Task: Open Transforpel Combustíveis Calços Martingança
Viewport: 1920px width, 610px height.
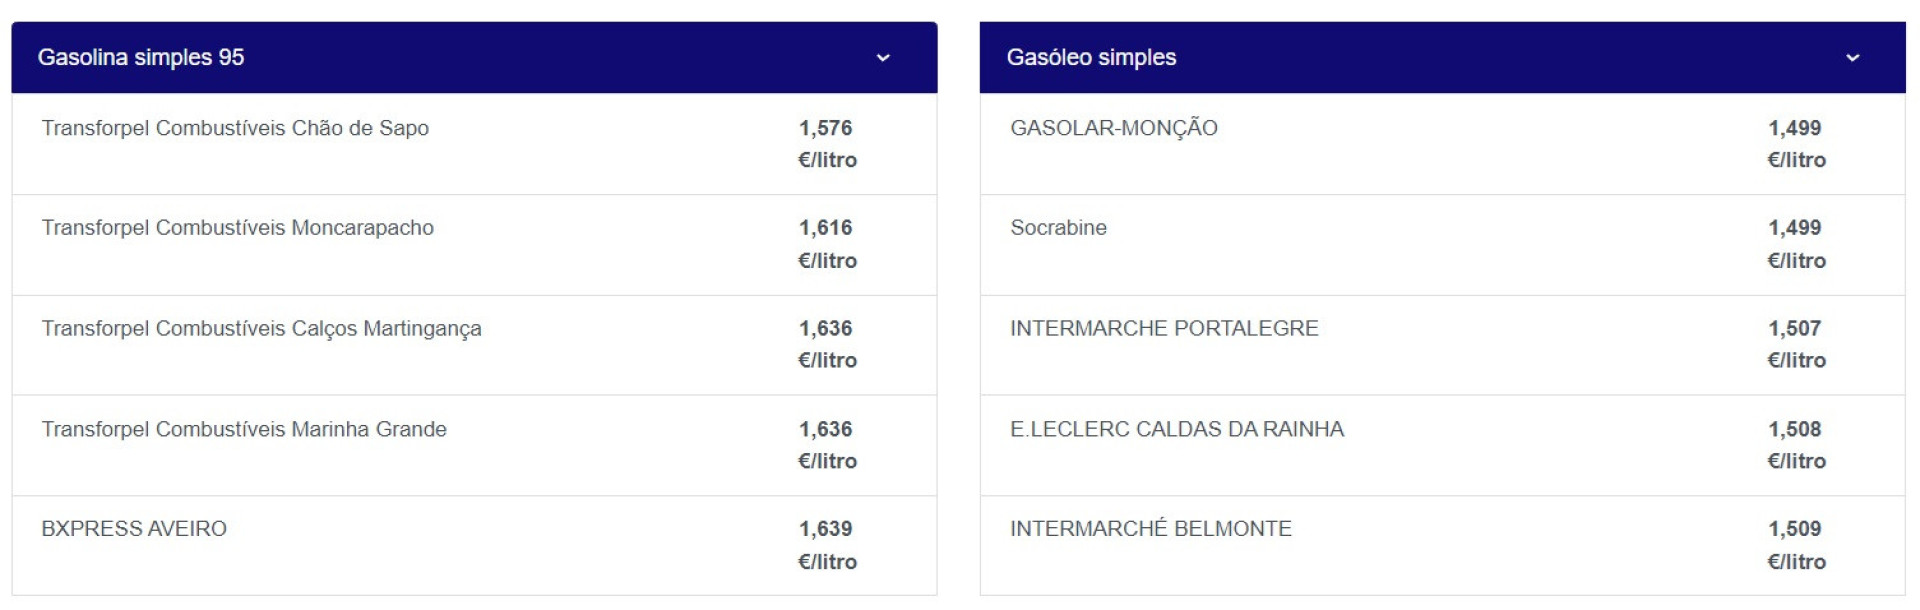Action: point(261,329)
